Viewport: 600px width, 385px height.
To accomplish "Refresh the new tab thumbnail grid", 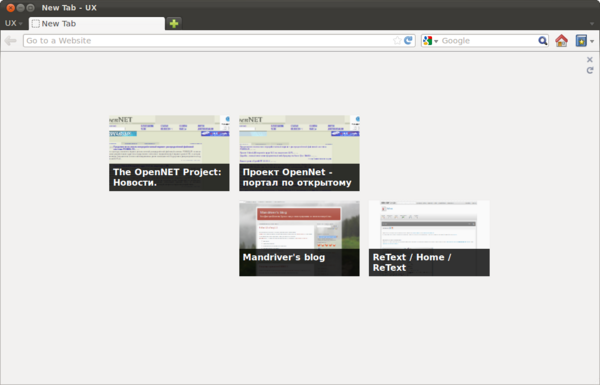I will click(590, 70).
